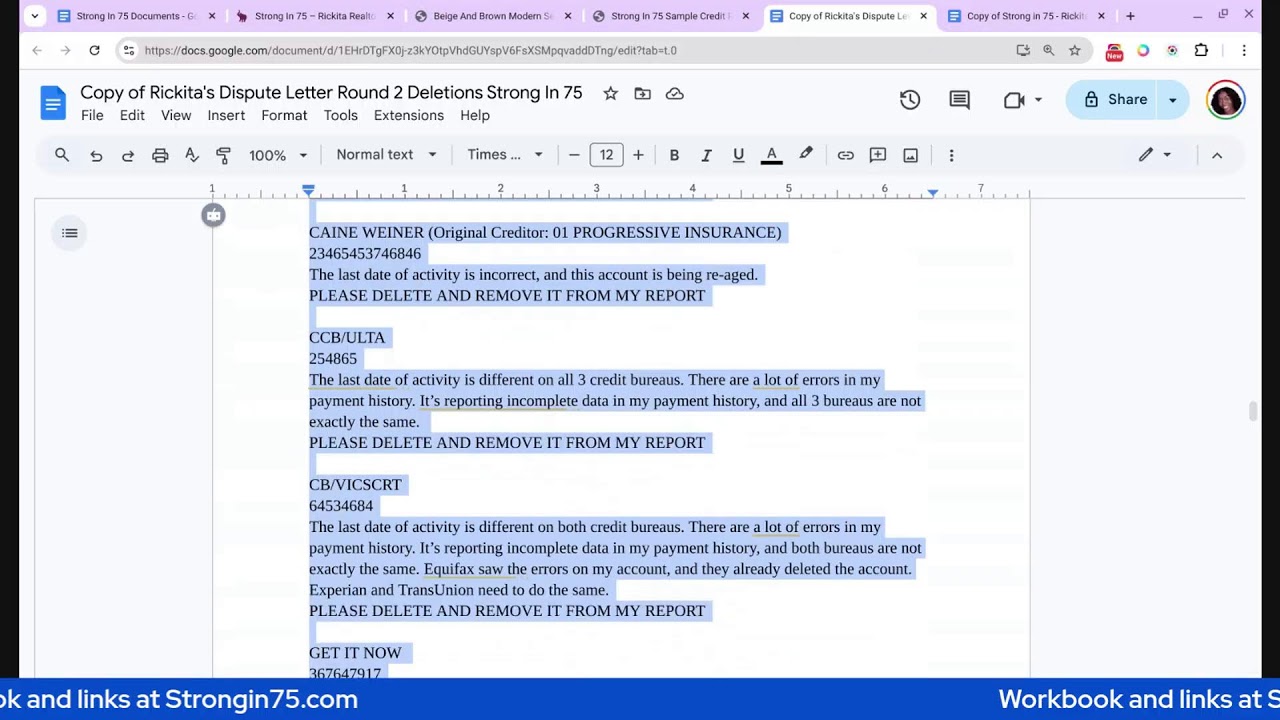
Task: Open a new browser tab
Action: tap(1130, 16)
